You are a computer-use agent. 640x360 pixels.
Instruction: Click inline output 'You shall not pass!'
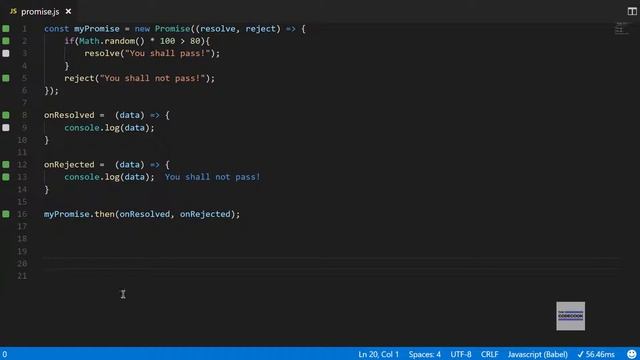point(212,177)
